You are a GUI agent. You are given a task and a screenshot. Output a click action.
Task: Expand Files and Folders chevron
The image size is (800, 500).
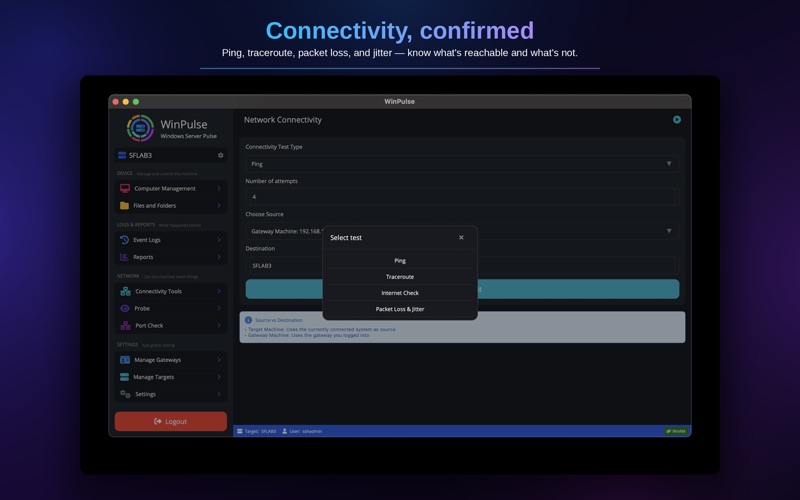point(219,206)
